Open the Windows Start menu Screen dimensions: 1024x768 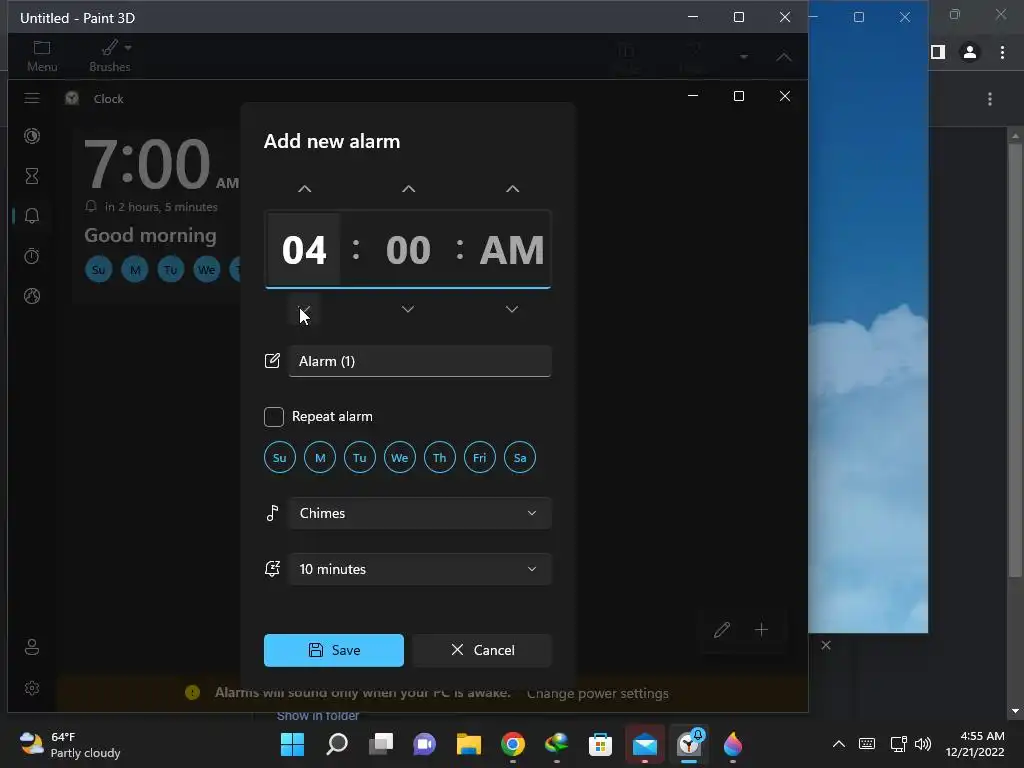[293, 744]
